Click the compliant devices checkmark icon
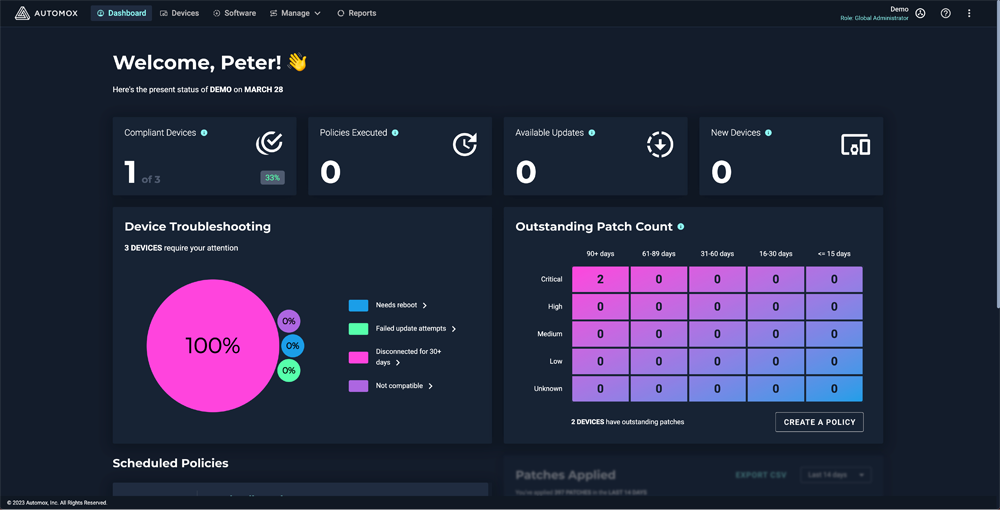 [x=269, y=143]
